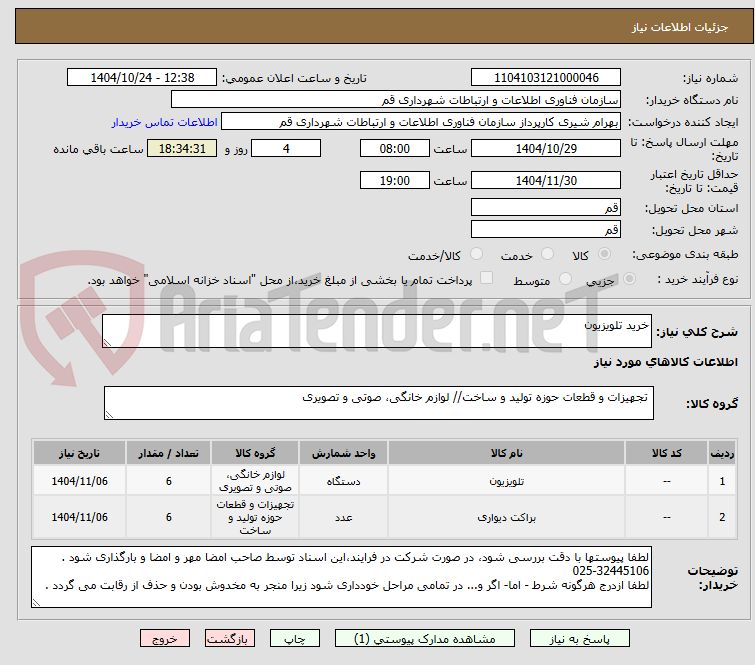Toggle اسناد خزانه اسلامی payment checkbox
This screenshot has width=755, height=665.
coord(486,278)
